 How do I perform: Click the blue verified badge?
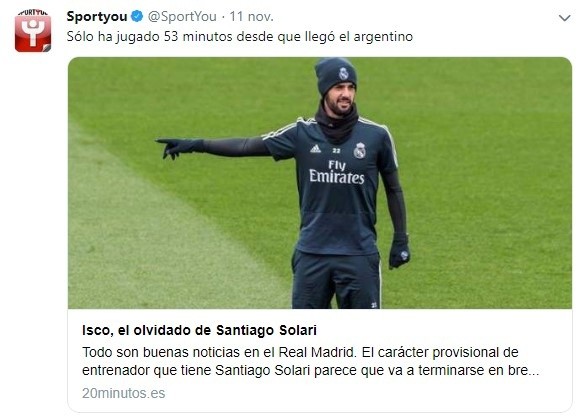pyautogui.click(x=137, y=16)
